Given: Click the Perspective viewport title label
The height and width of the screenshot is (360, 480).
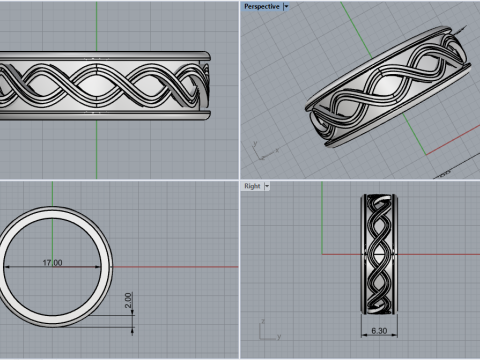Looking at the screenshot, I should pos(261,7).
